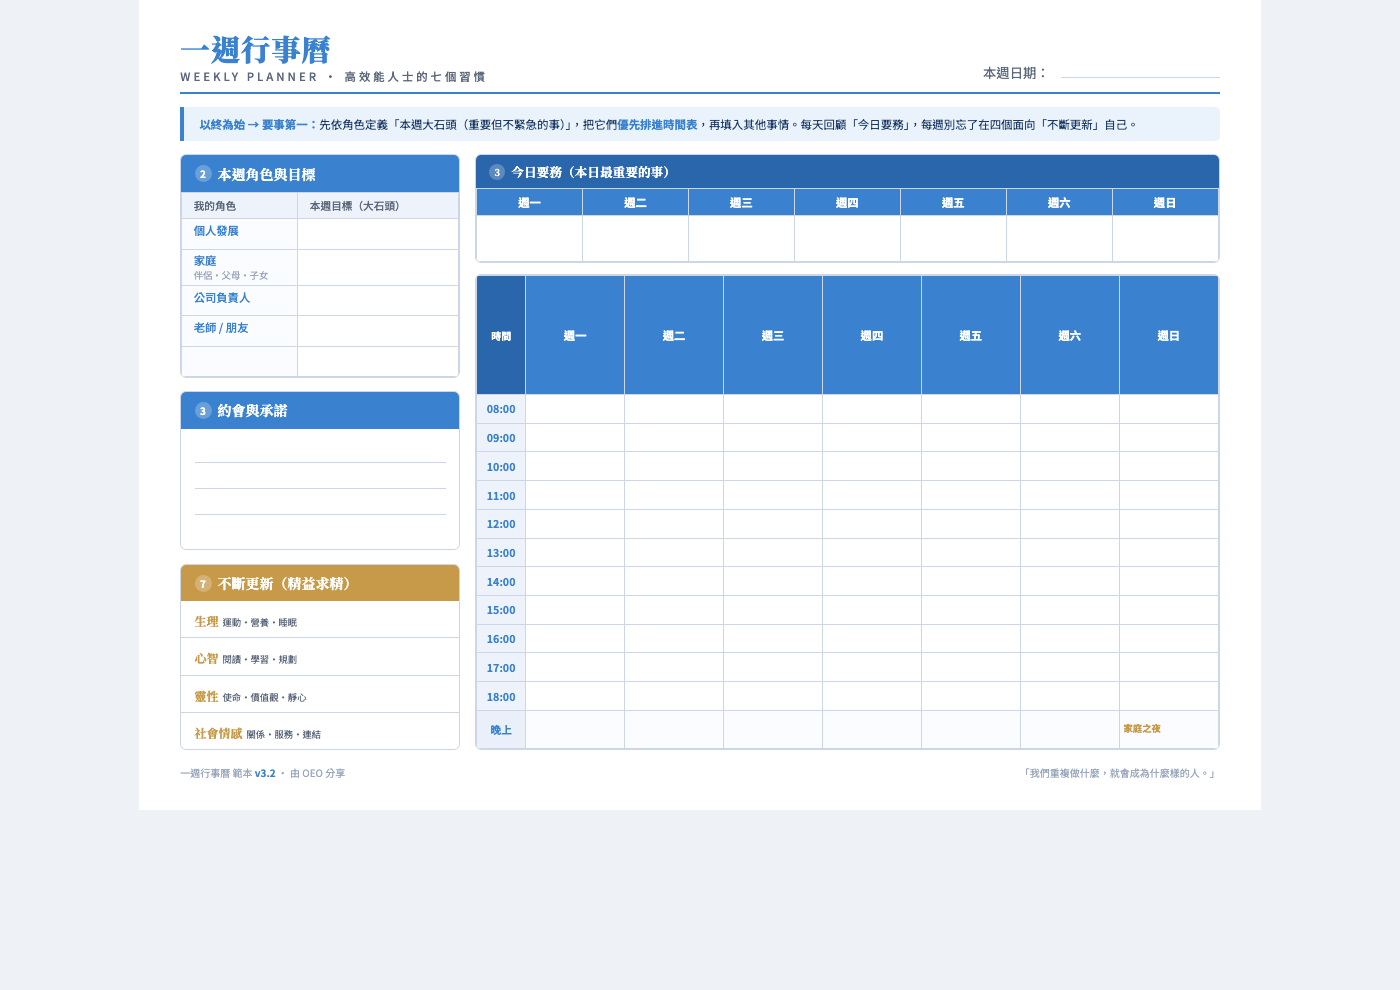Screen dimensions: 1400x990
Task: Select 週三 in the 今日要務 table
Action: click(x=741, y=203)
